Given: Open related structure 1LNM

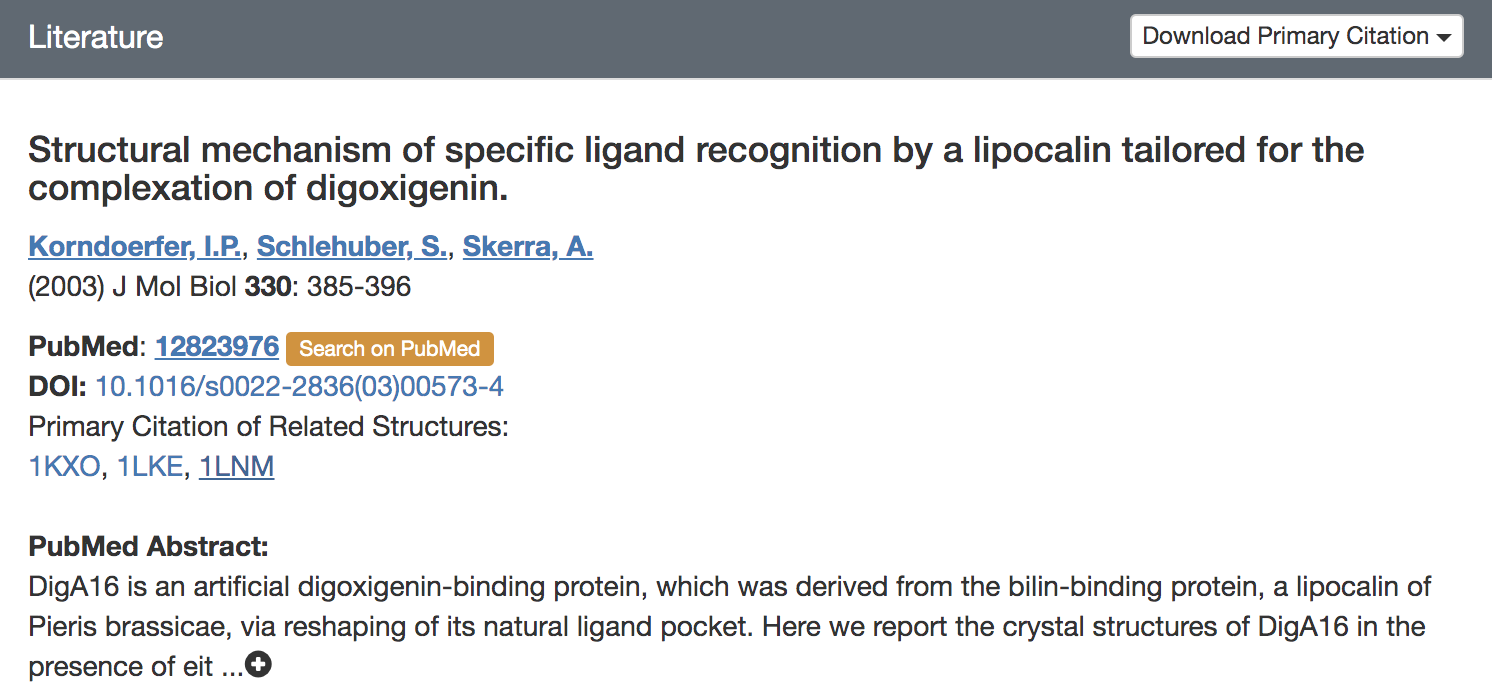Looking at the screenshot, I should (236, 467).
